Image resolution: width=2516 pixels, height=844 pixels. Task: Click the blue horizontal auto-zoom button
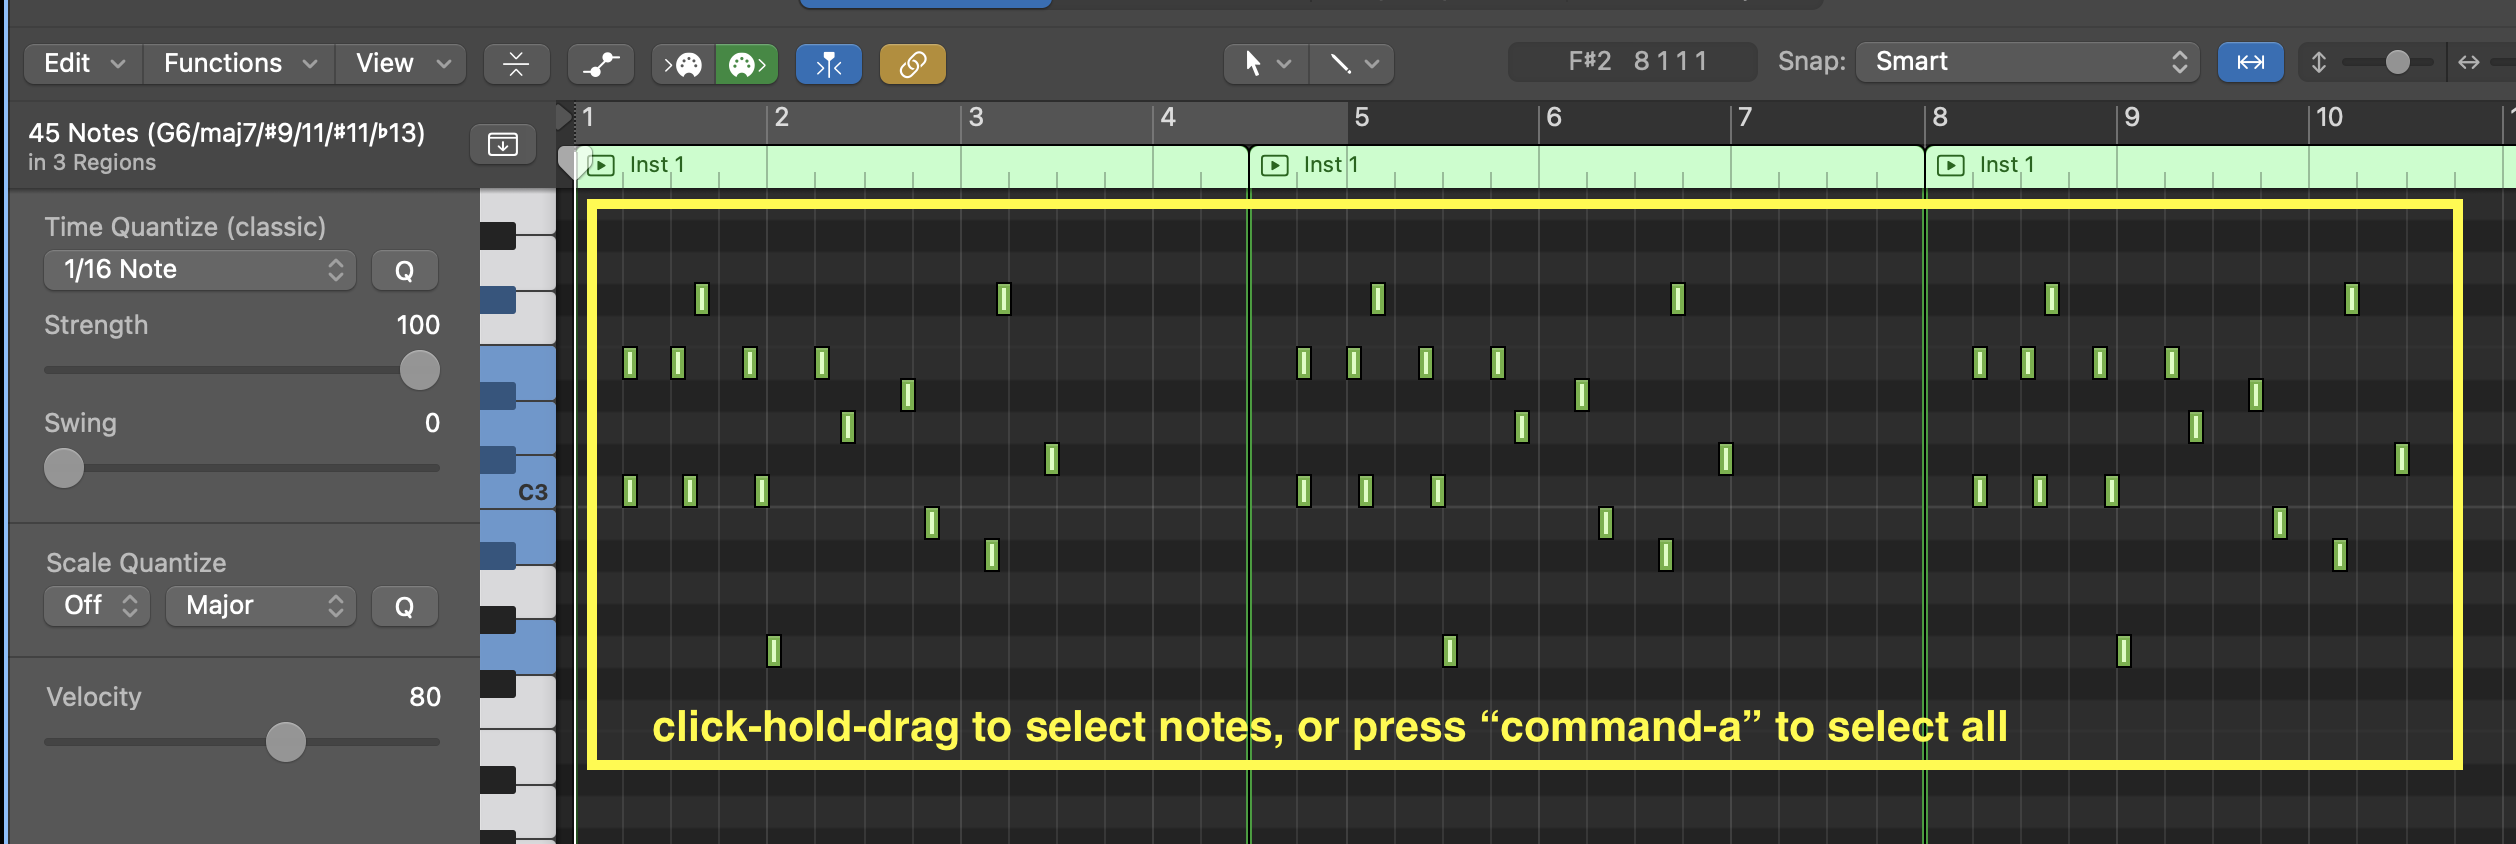click(2250, 62)
